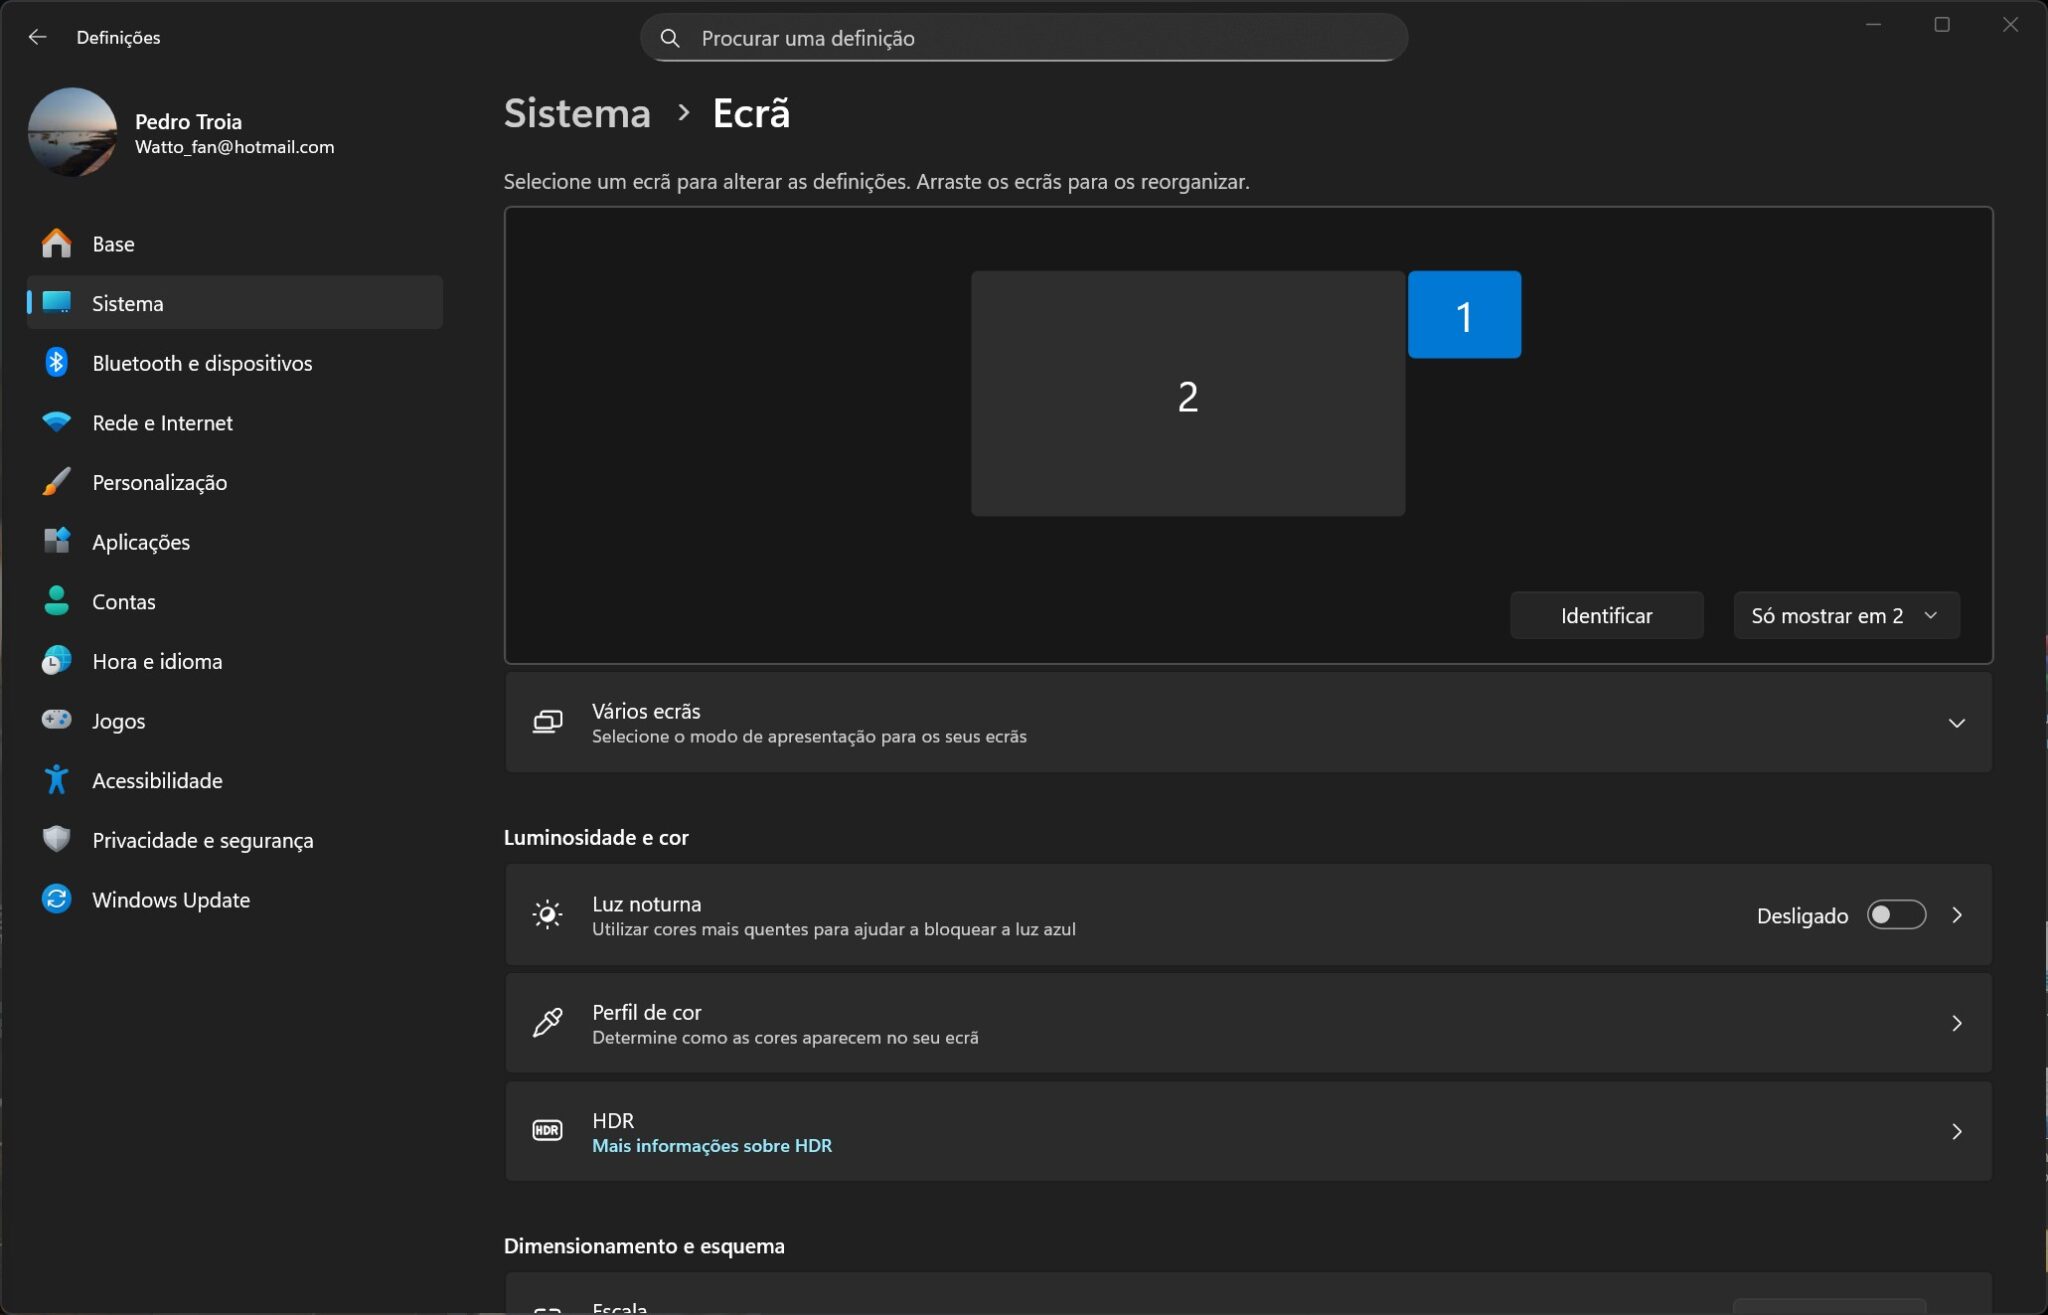Open Perfil de cor chevron
Viewport: 2048px width, 1315px height.
tap(1956, 1023)
